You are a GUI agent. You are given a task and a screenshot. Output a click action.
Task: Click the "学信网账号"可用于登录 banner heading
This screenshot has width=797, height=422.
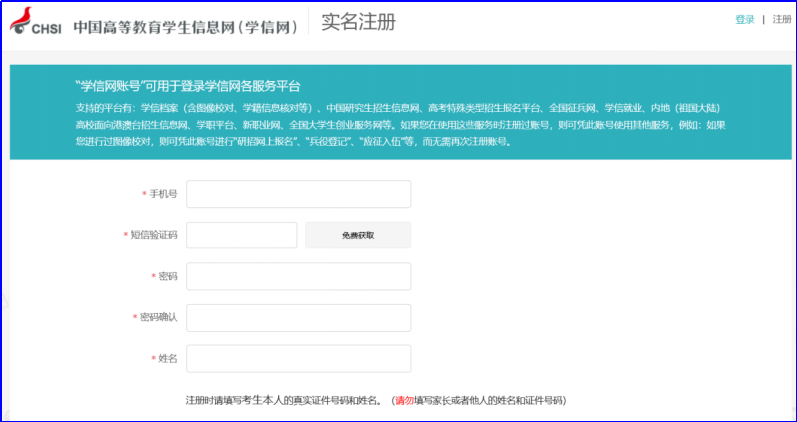click(x=188, y=85)
